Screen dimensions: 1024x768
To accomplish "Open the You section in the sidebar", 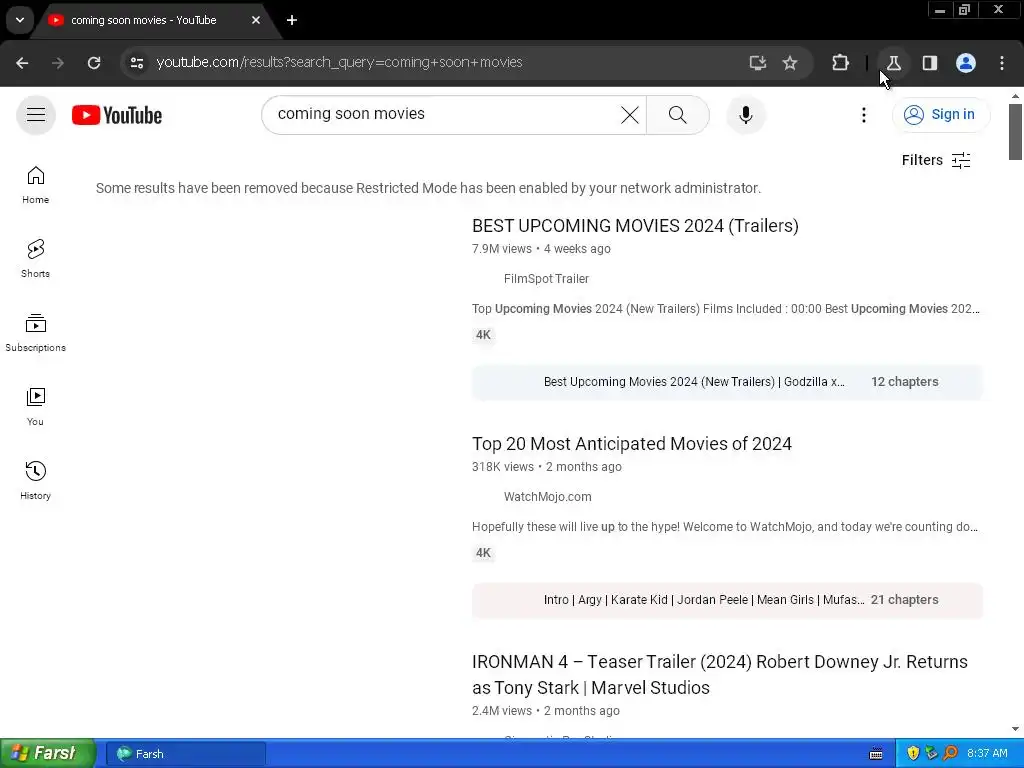I will [35, 407].
